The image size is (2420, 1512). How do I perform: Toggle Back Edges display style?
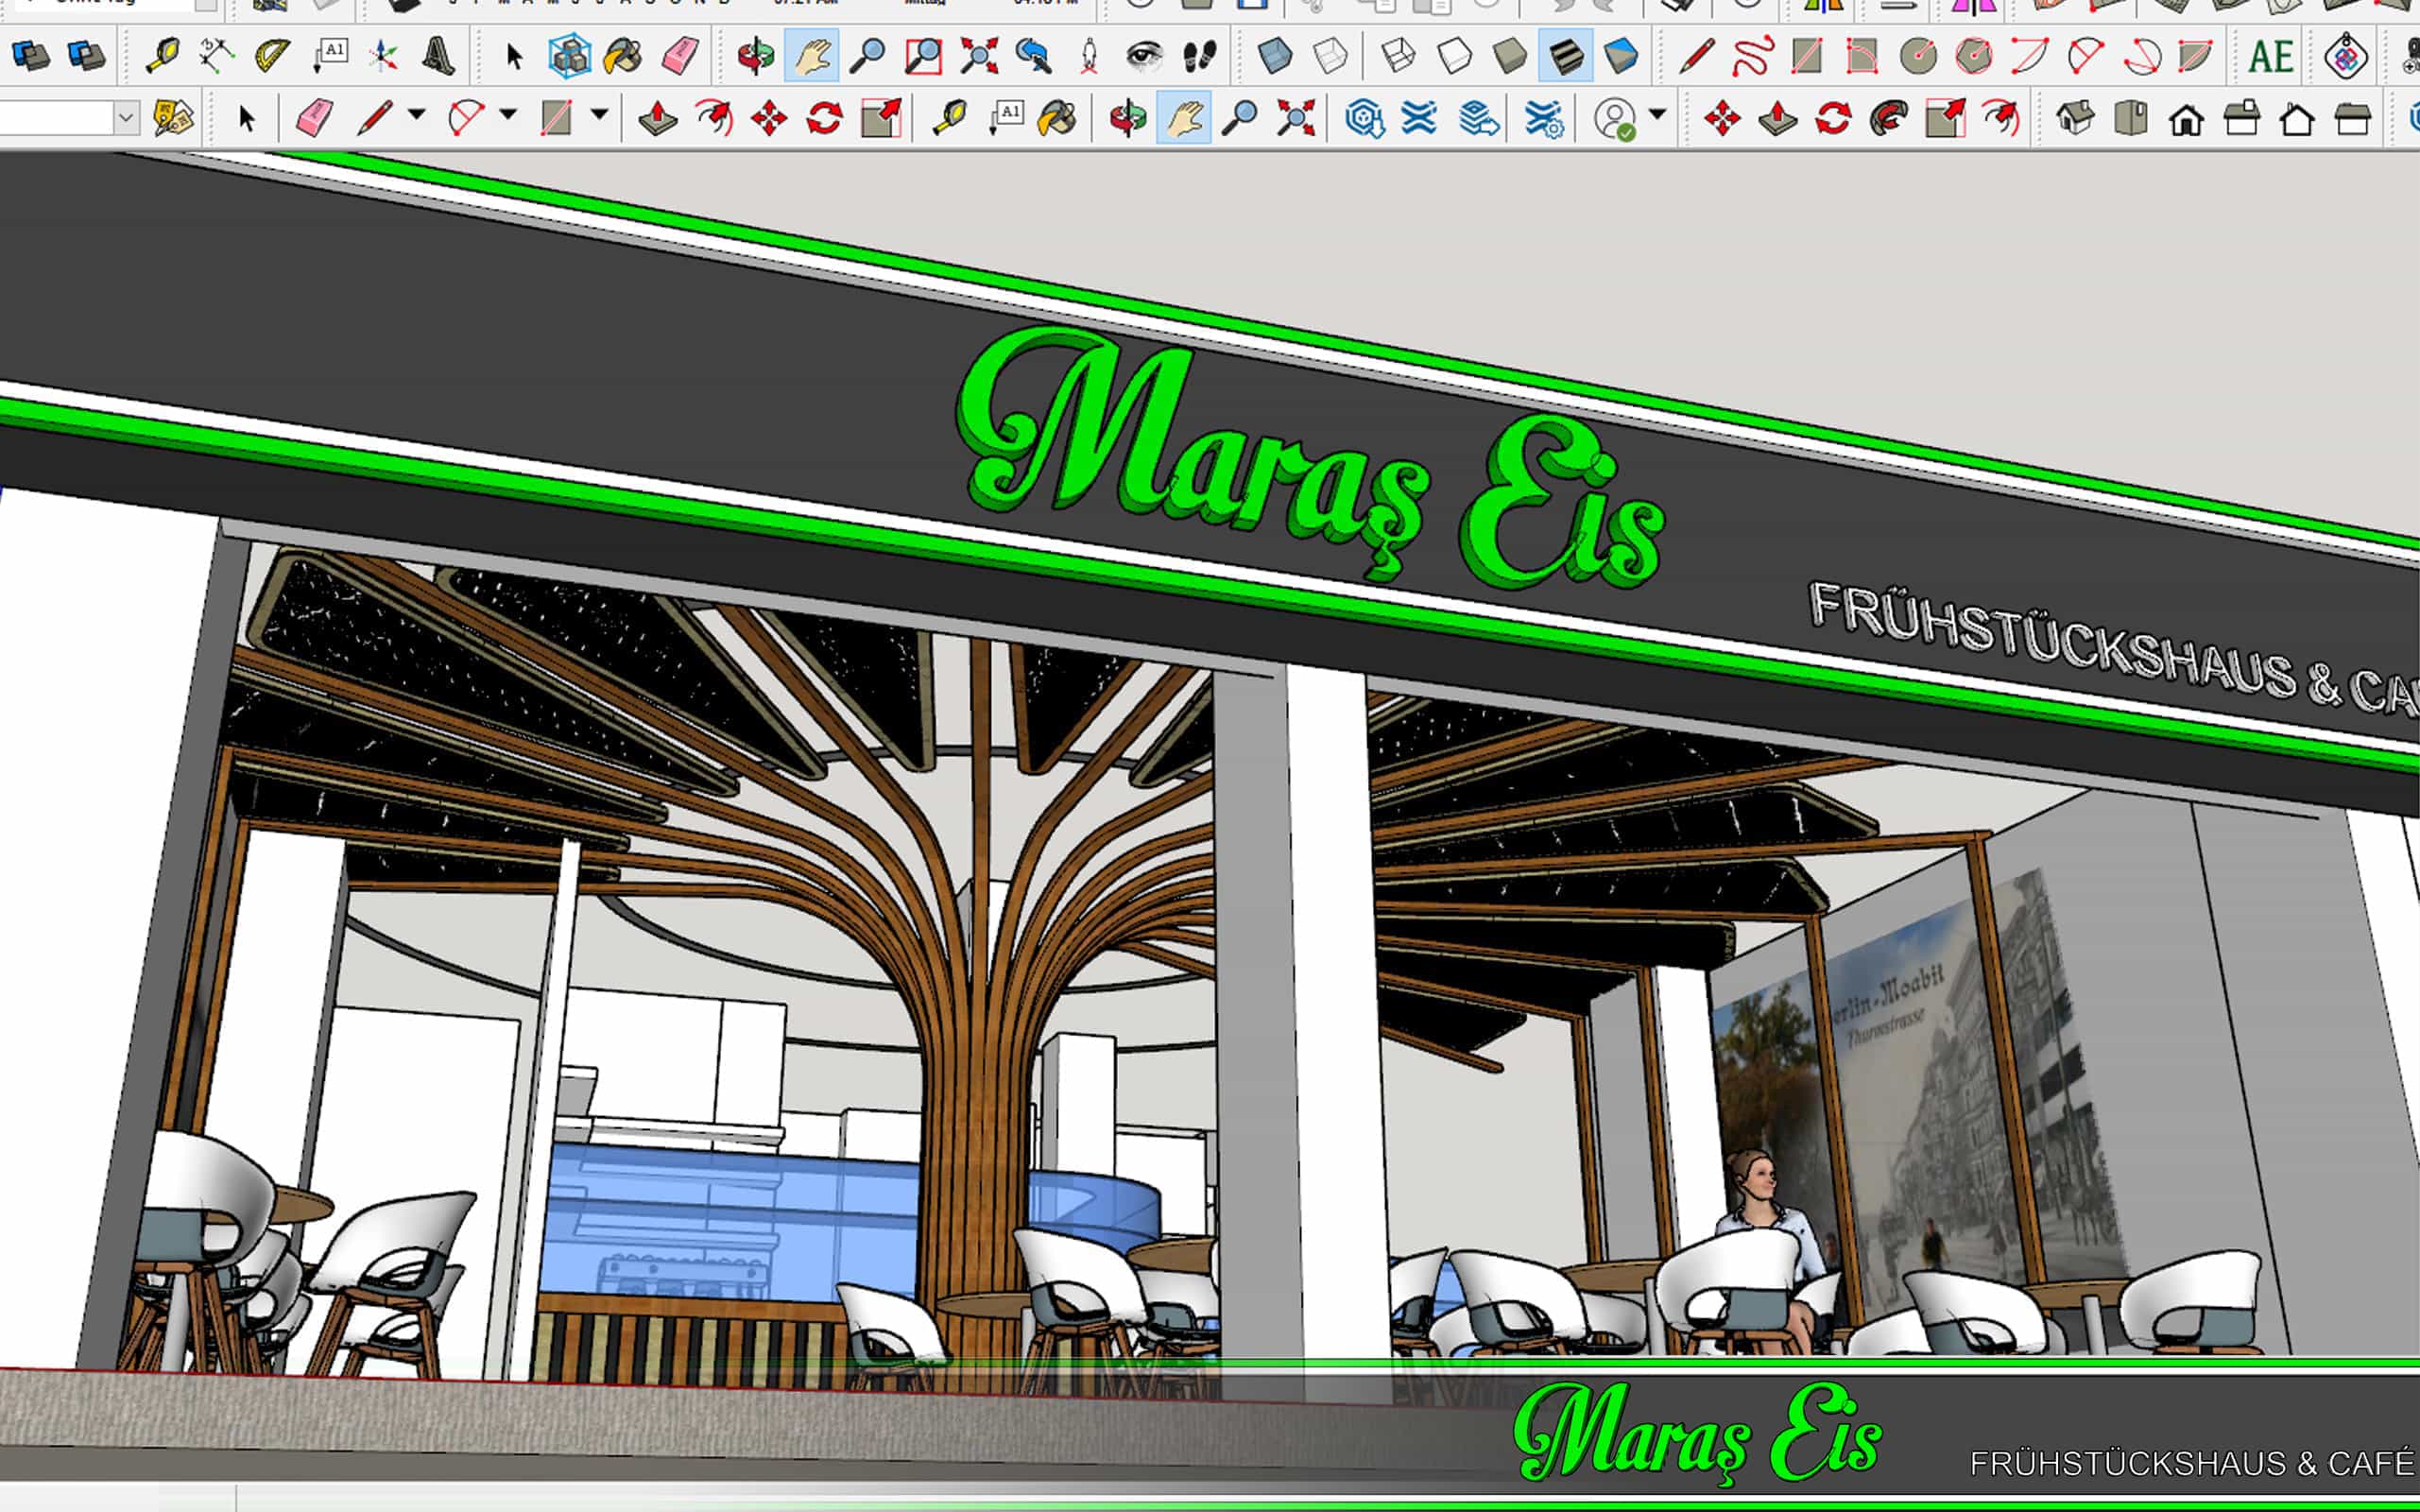click(1330, 55)
